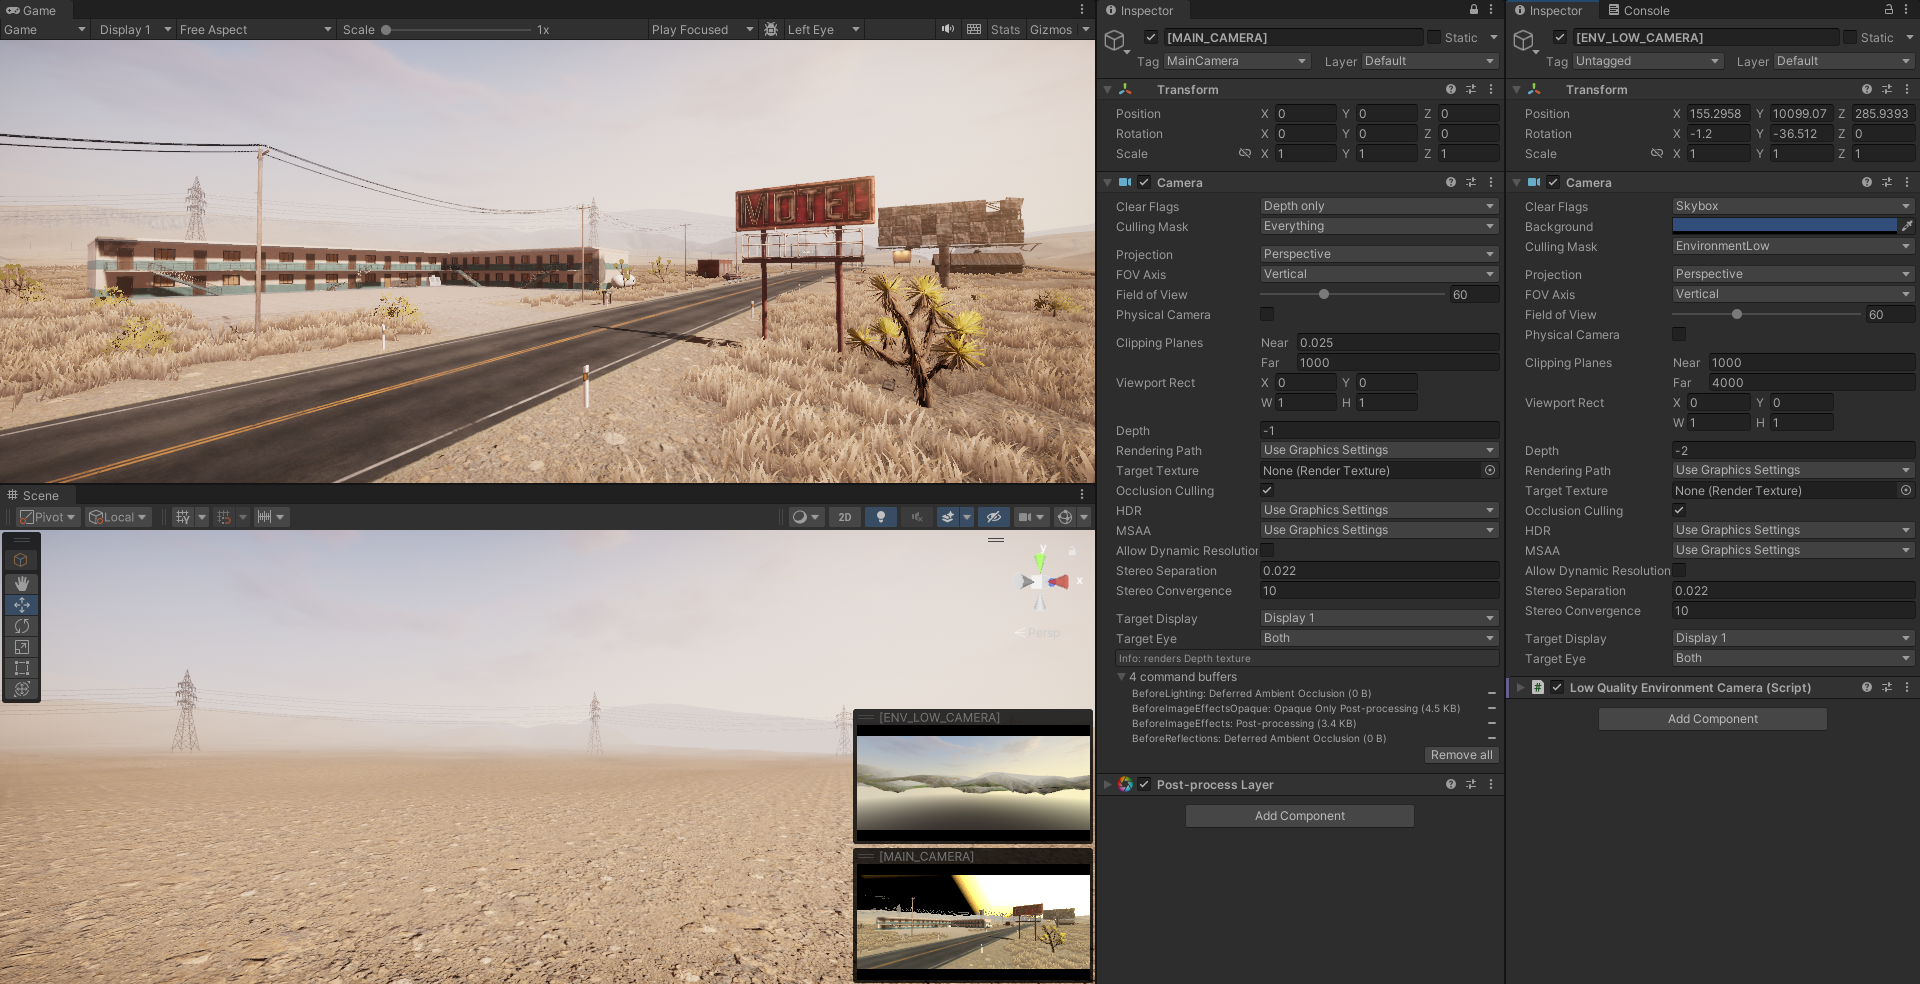The height and width of the screenshot is (984, 1920).
Task: Click Remove all command buffers button
Action: (1461, 755)
